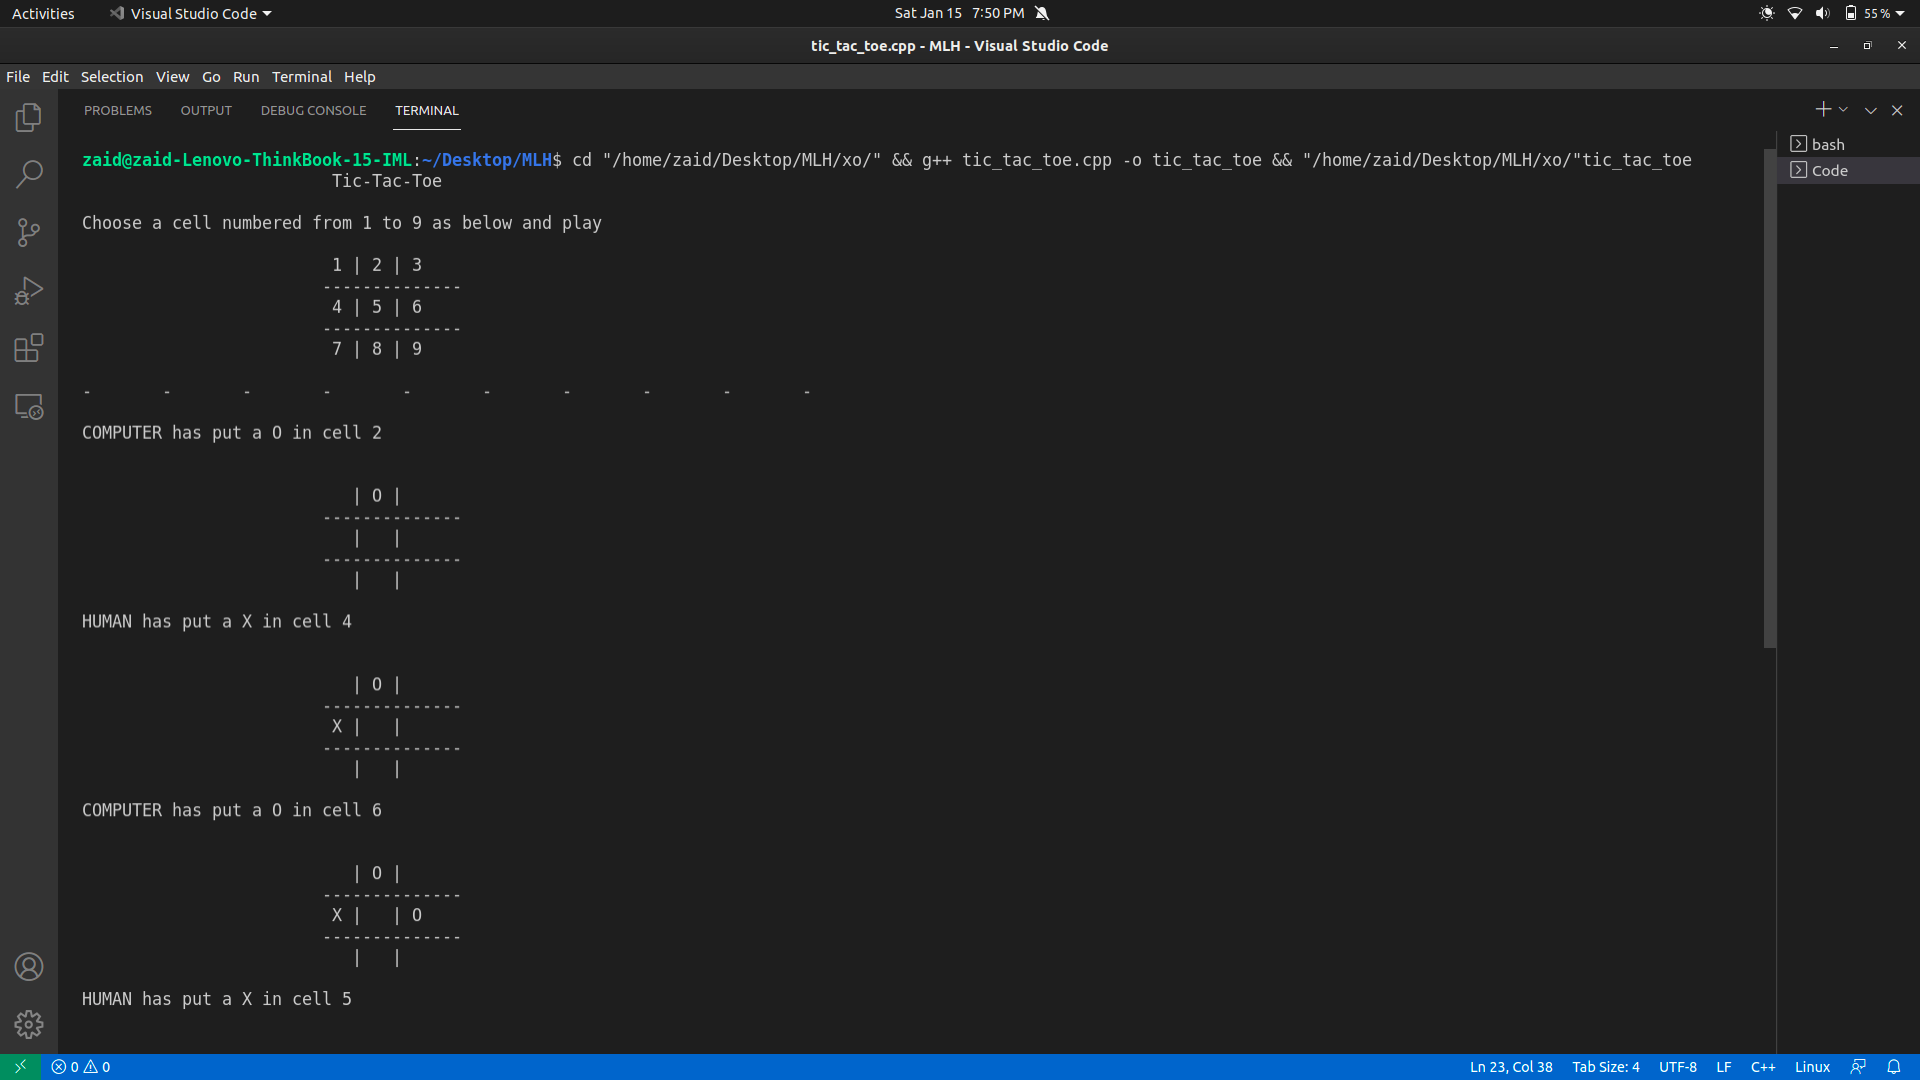This screenshot has height=1080, width=1920.
Task: Click the terminal vertical scrollbar
Action: coord(1769,400)
